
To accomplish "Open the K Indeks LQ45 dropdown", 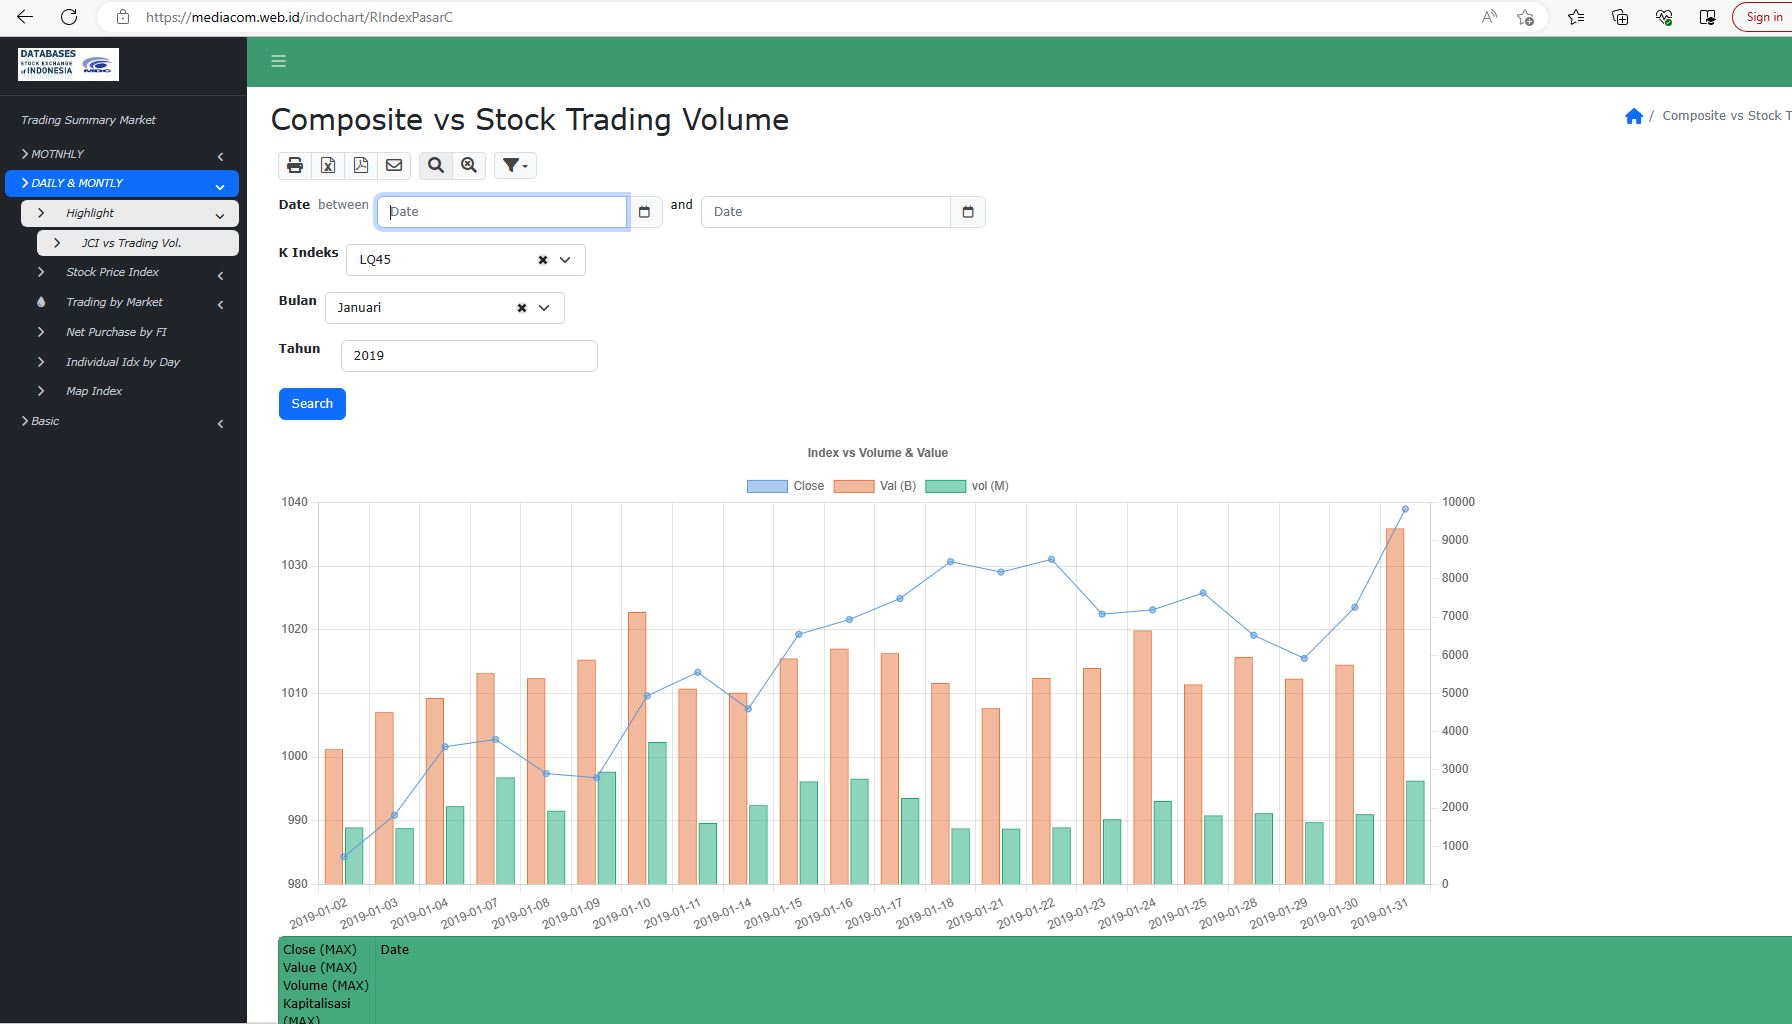I will point(565,260).
